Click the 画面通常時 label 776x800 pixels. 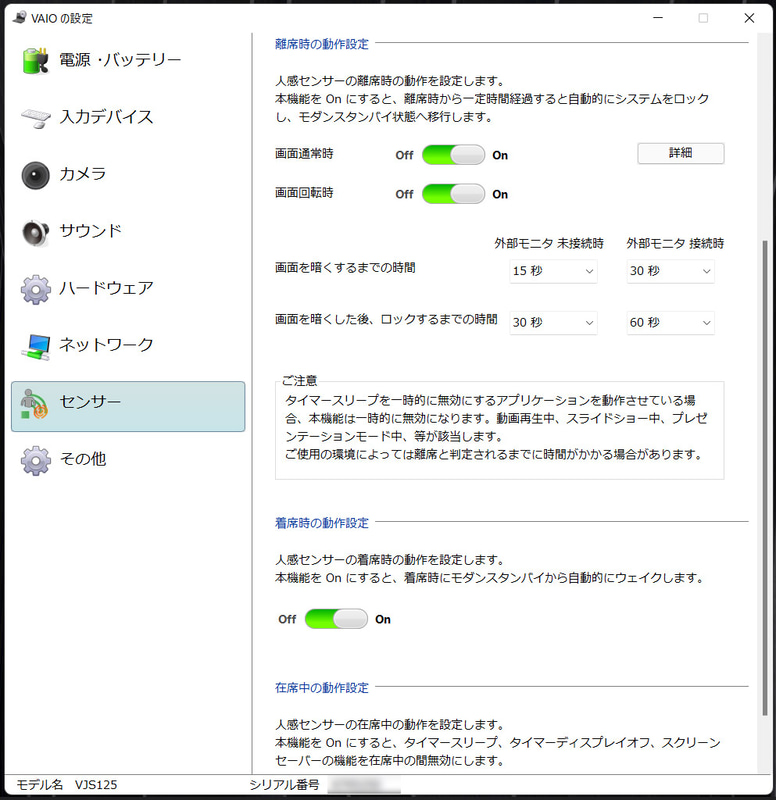(304, 154)
